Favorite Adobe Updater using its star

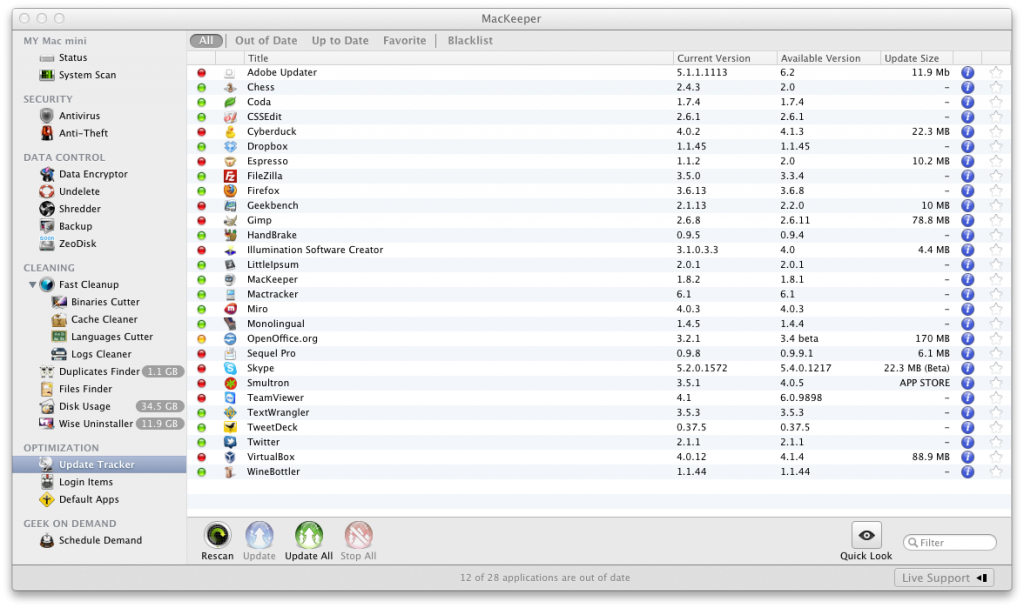(996, 72)
